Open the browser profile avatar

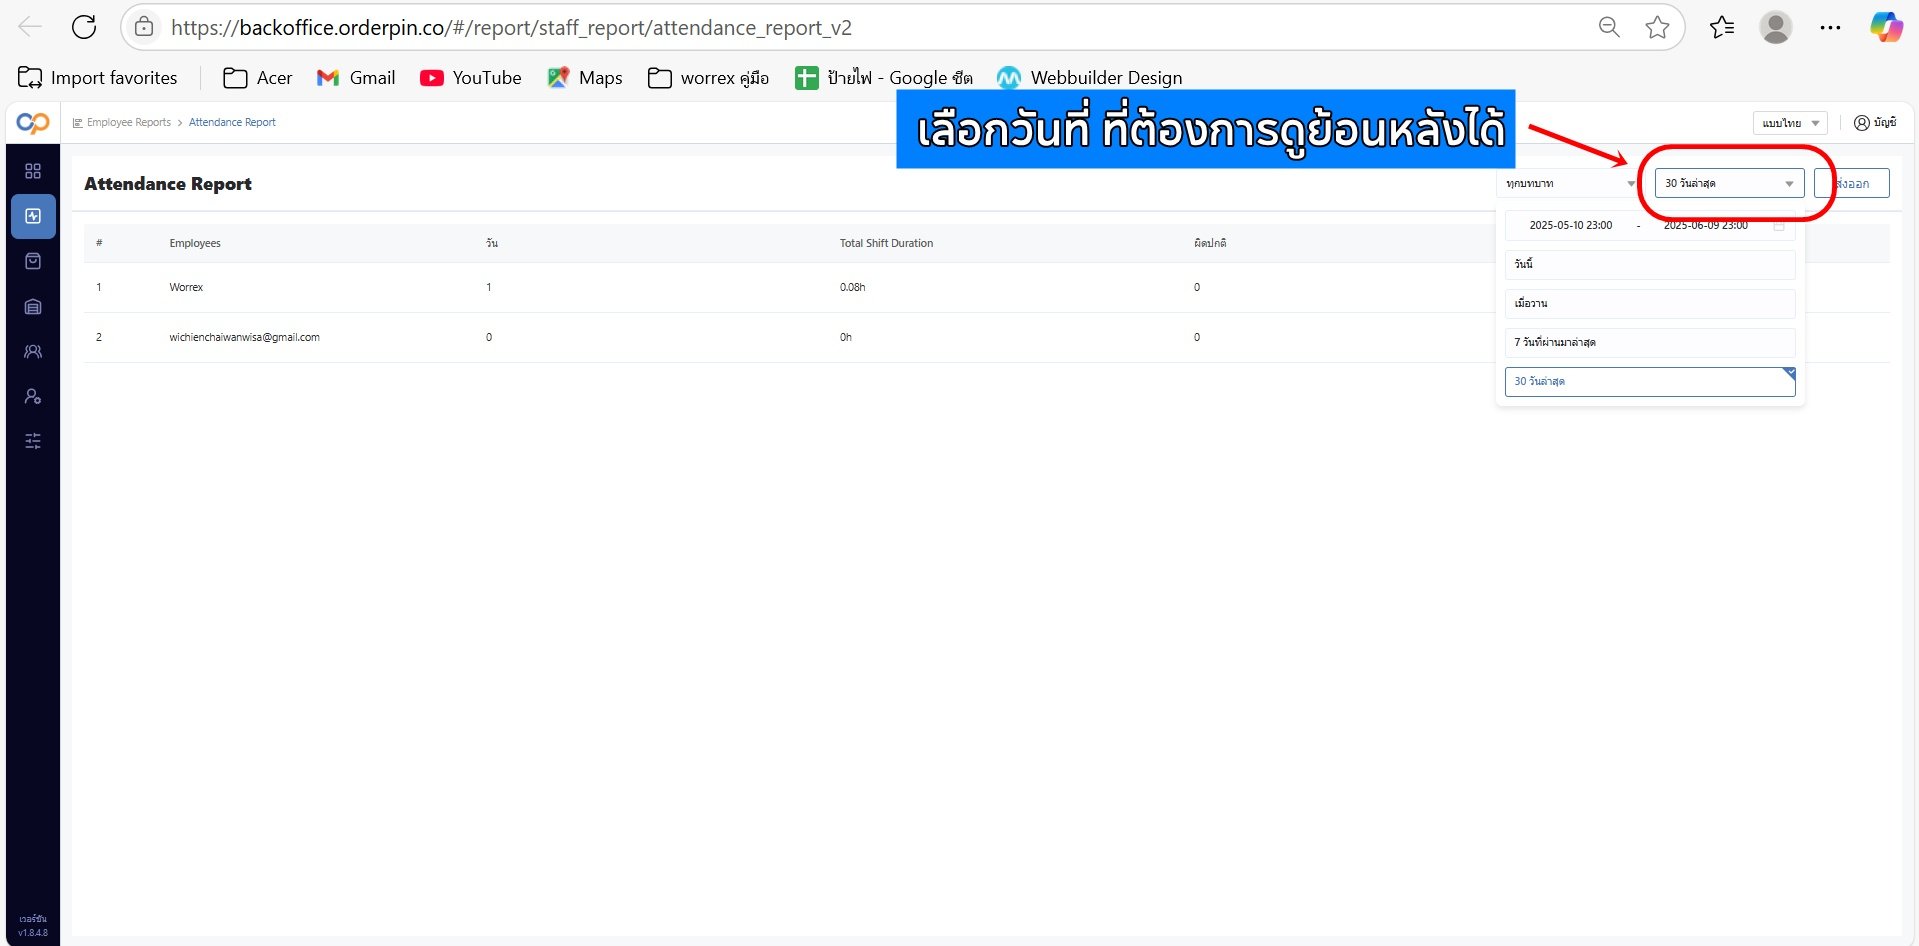coord(1776,27)
